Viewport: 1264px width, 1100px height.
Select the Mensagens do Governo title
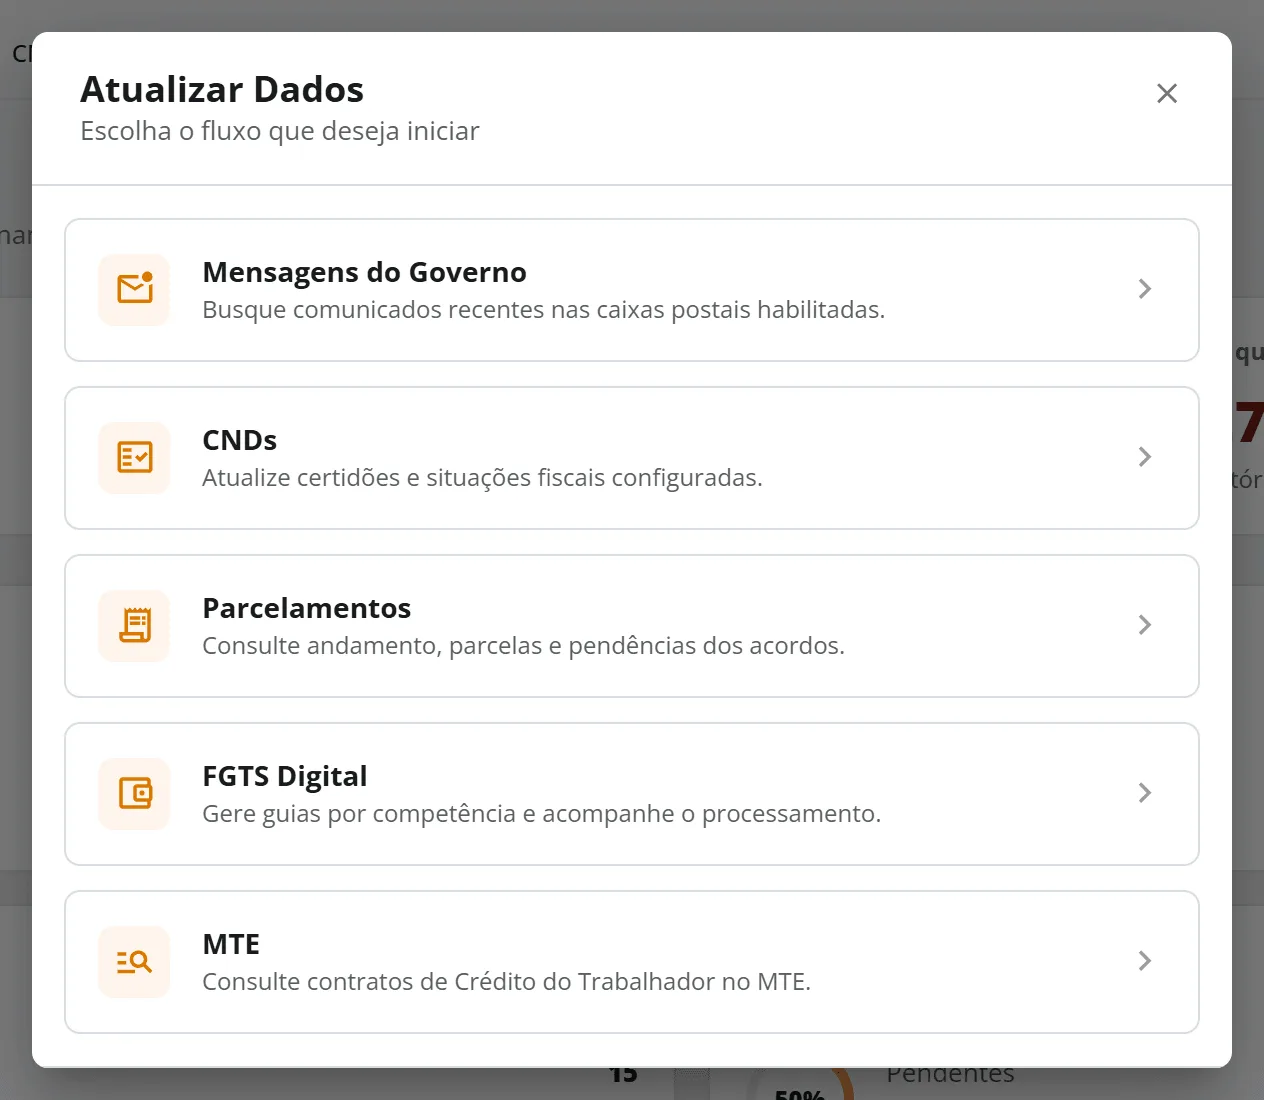click(364, 272)
